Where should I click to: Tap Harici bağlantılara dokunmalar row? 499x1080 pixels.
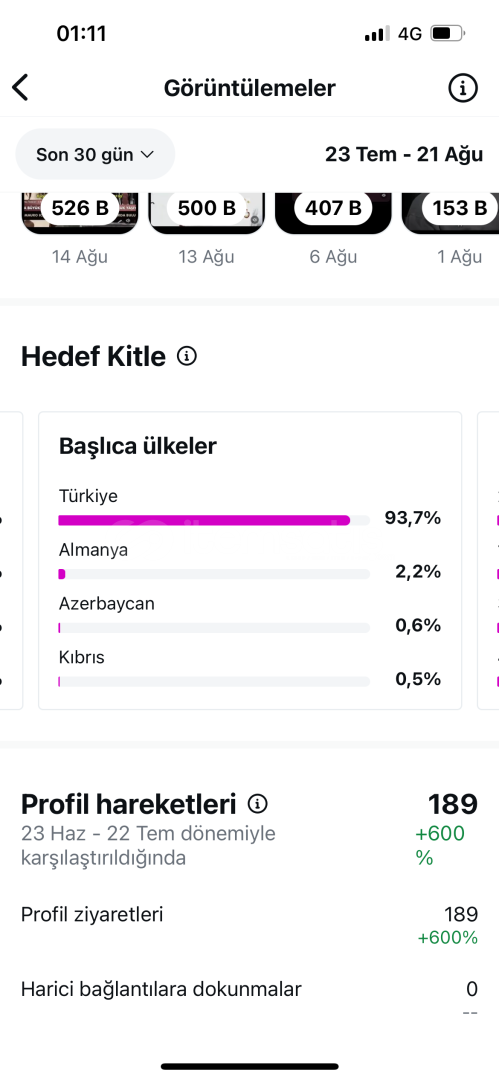(x=250, y=997)
